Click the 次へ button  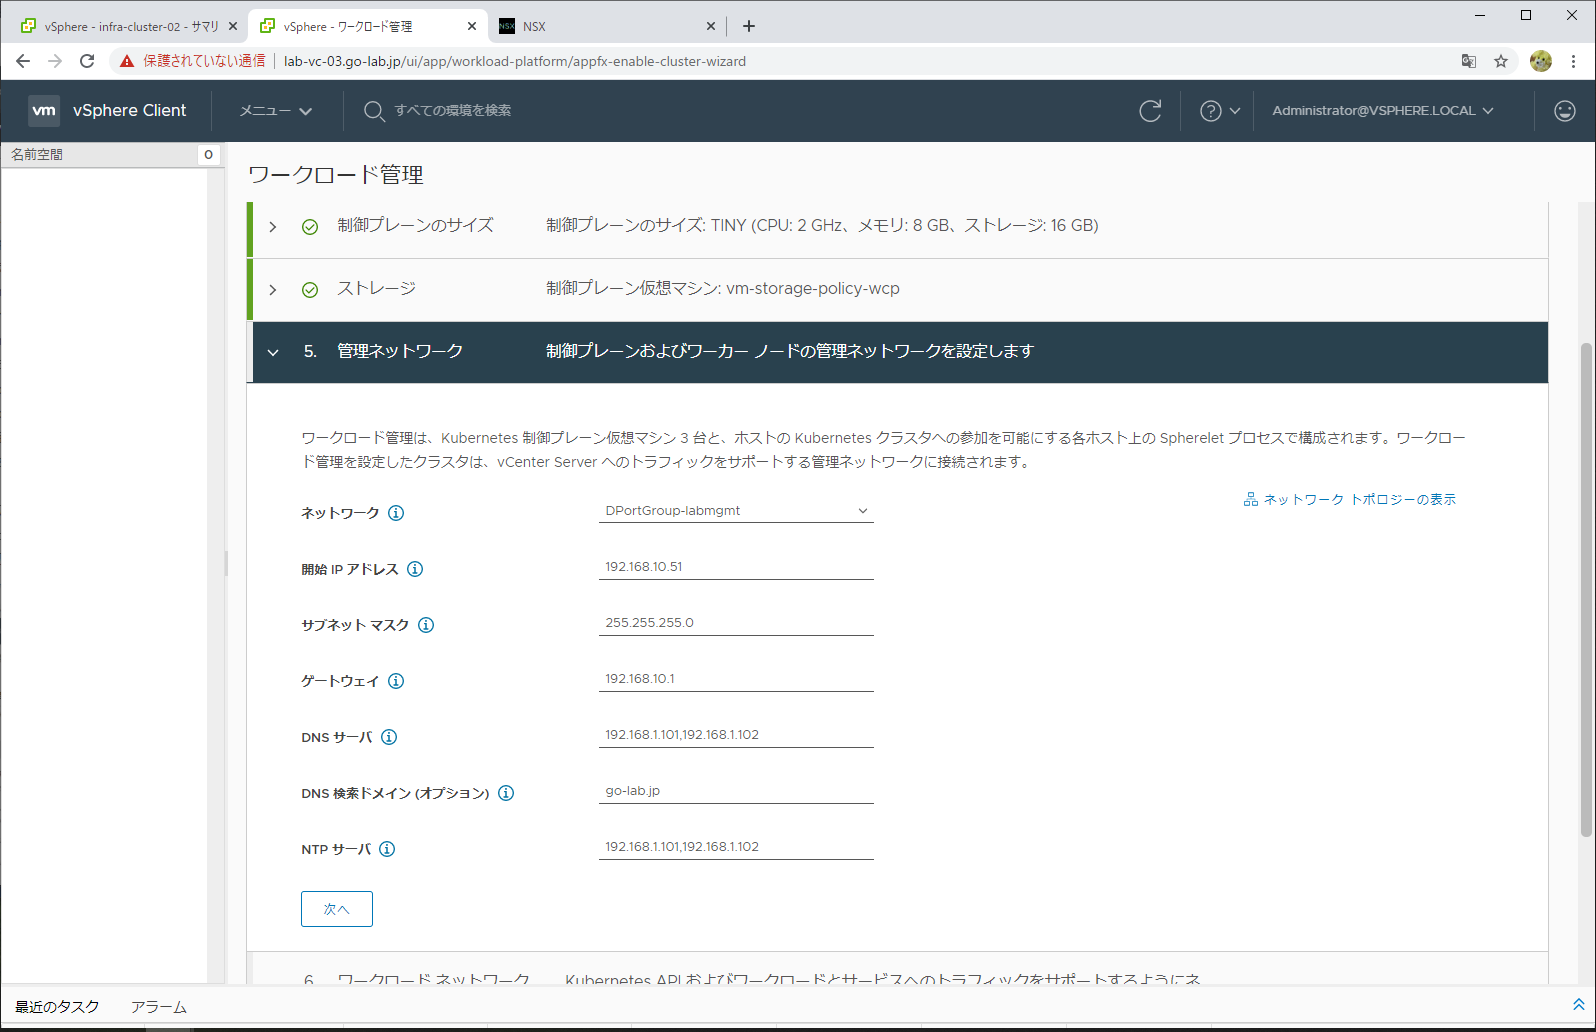337,909
